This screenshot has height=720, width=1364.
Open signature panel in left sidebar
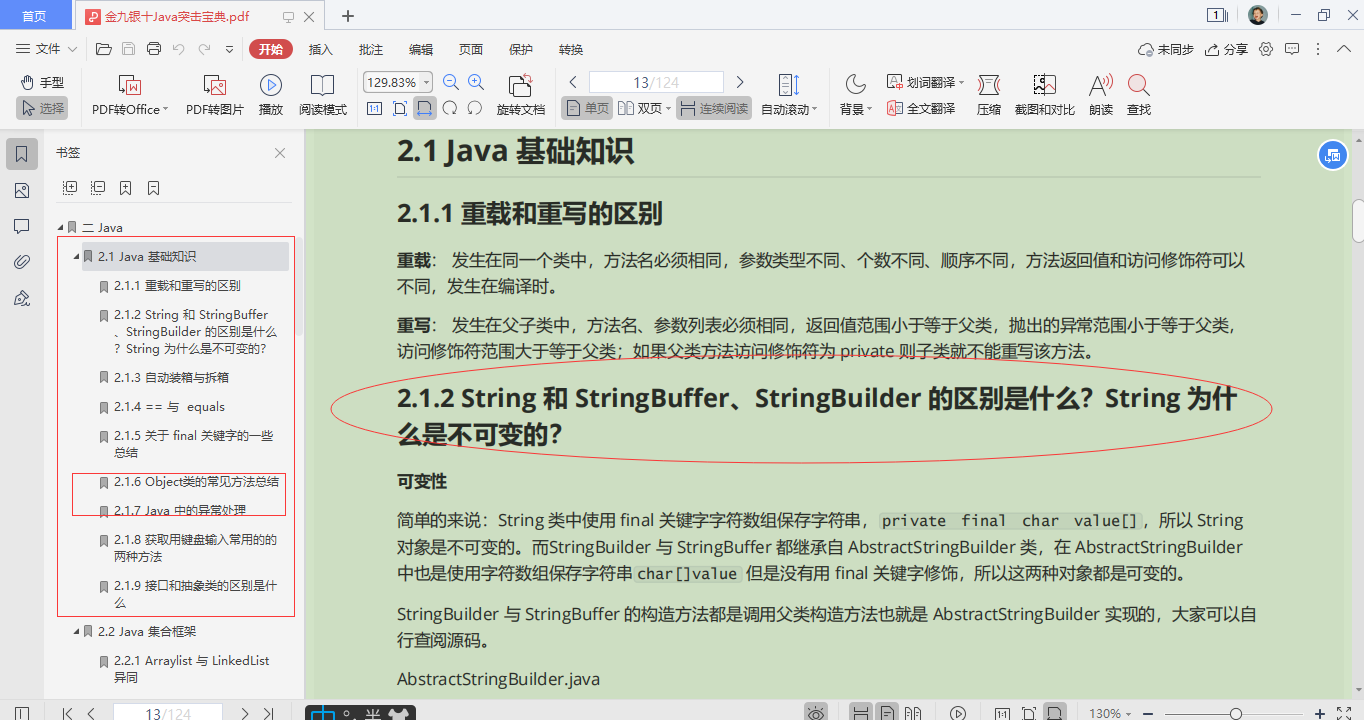(x=22, y=298)
